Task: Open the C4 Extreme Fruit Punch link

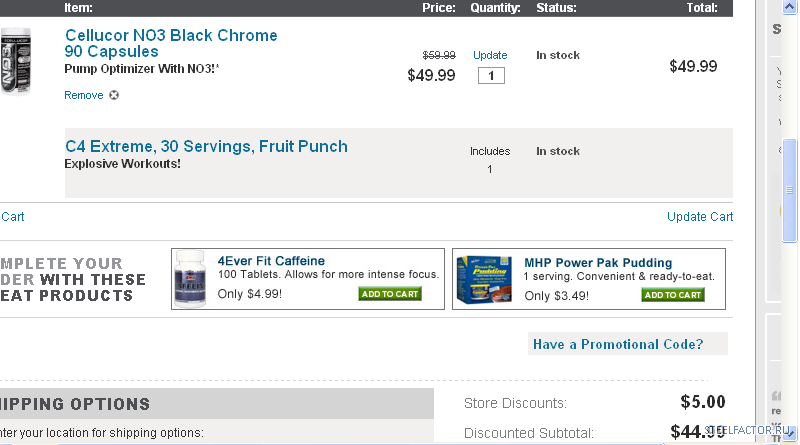Action: click(x=206, y=146)
